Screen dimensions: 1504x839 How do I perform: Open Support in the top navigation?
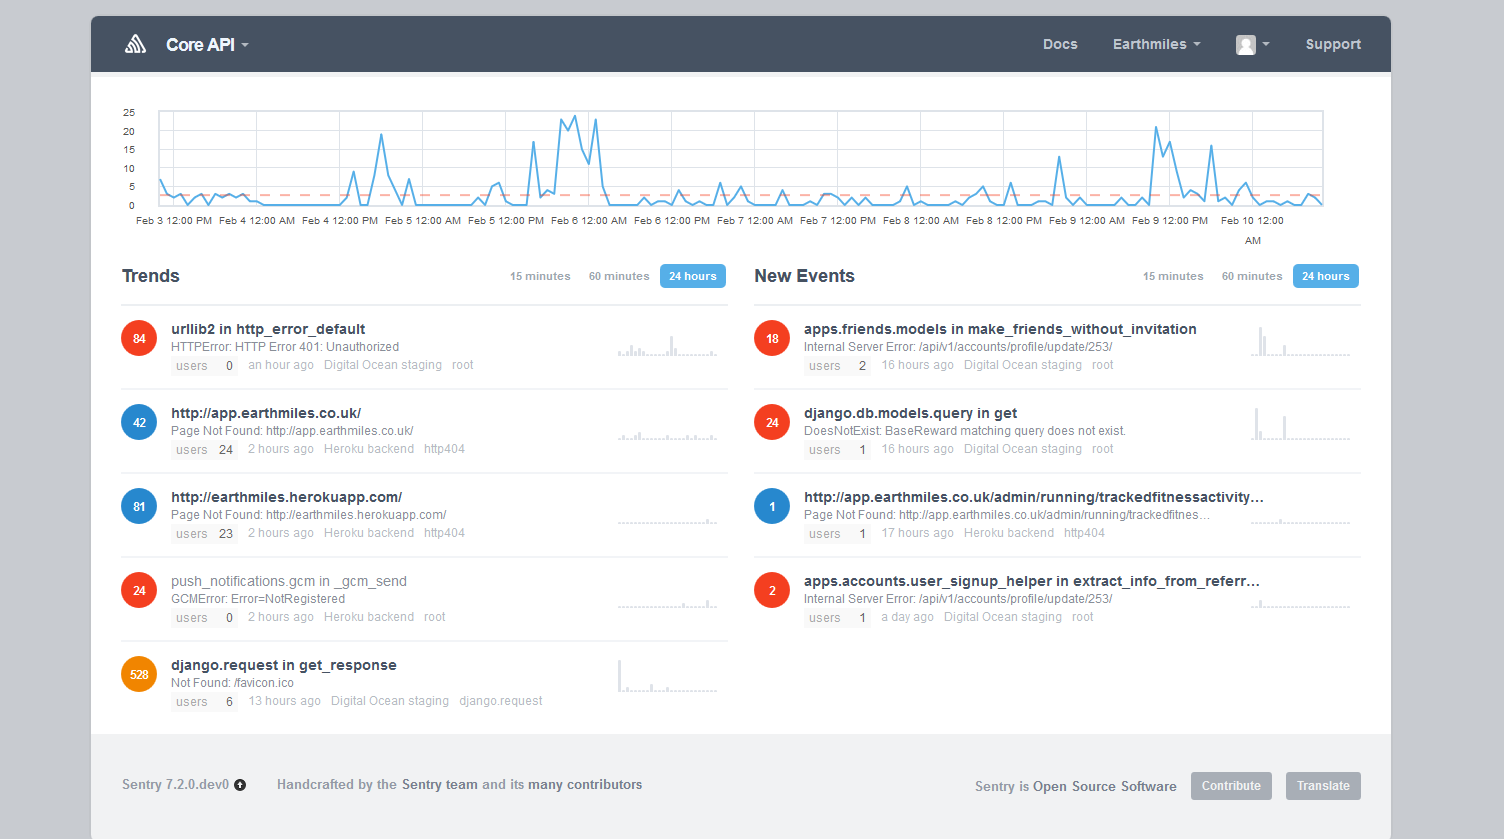(x=1333, y=44)
